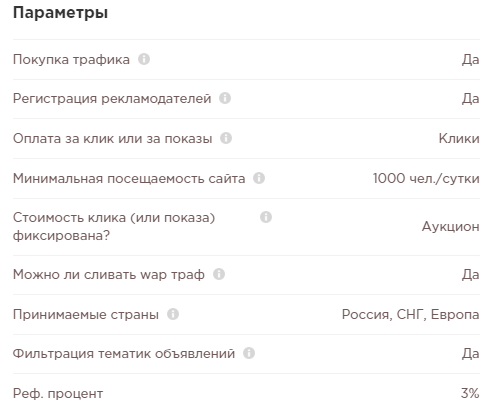Click Минимальная посещаемость сайта label
The width and height of the screenshot is (489, 410).
click(129, 179)
